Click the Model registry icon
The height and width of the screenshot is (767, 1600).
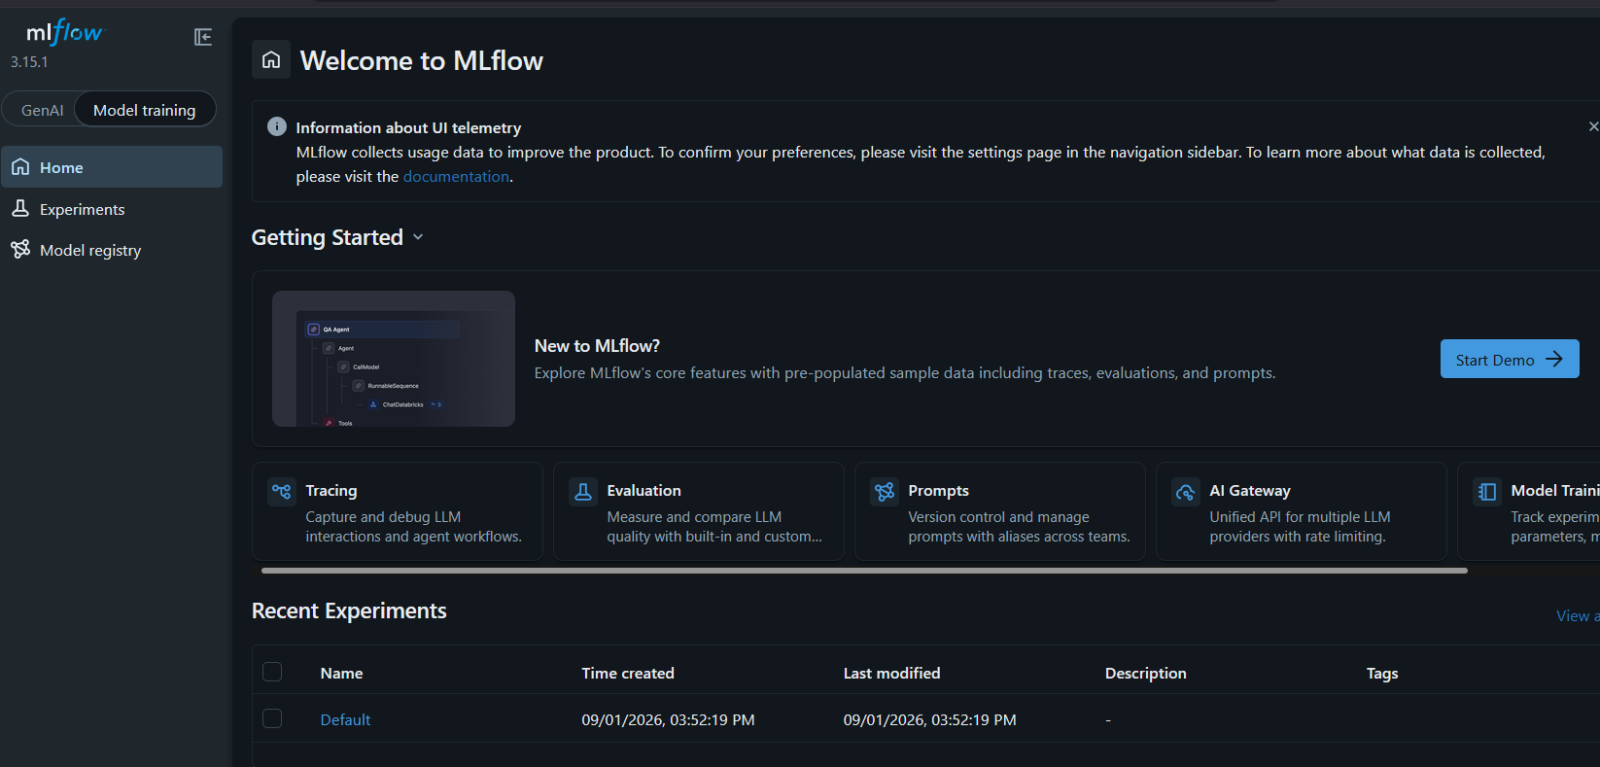(x=21, y=249)
